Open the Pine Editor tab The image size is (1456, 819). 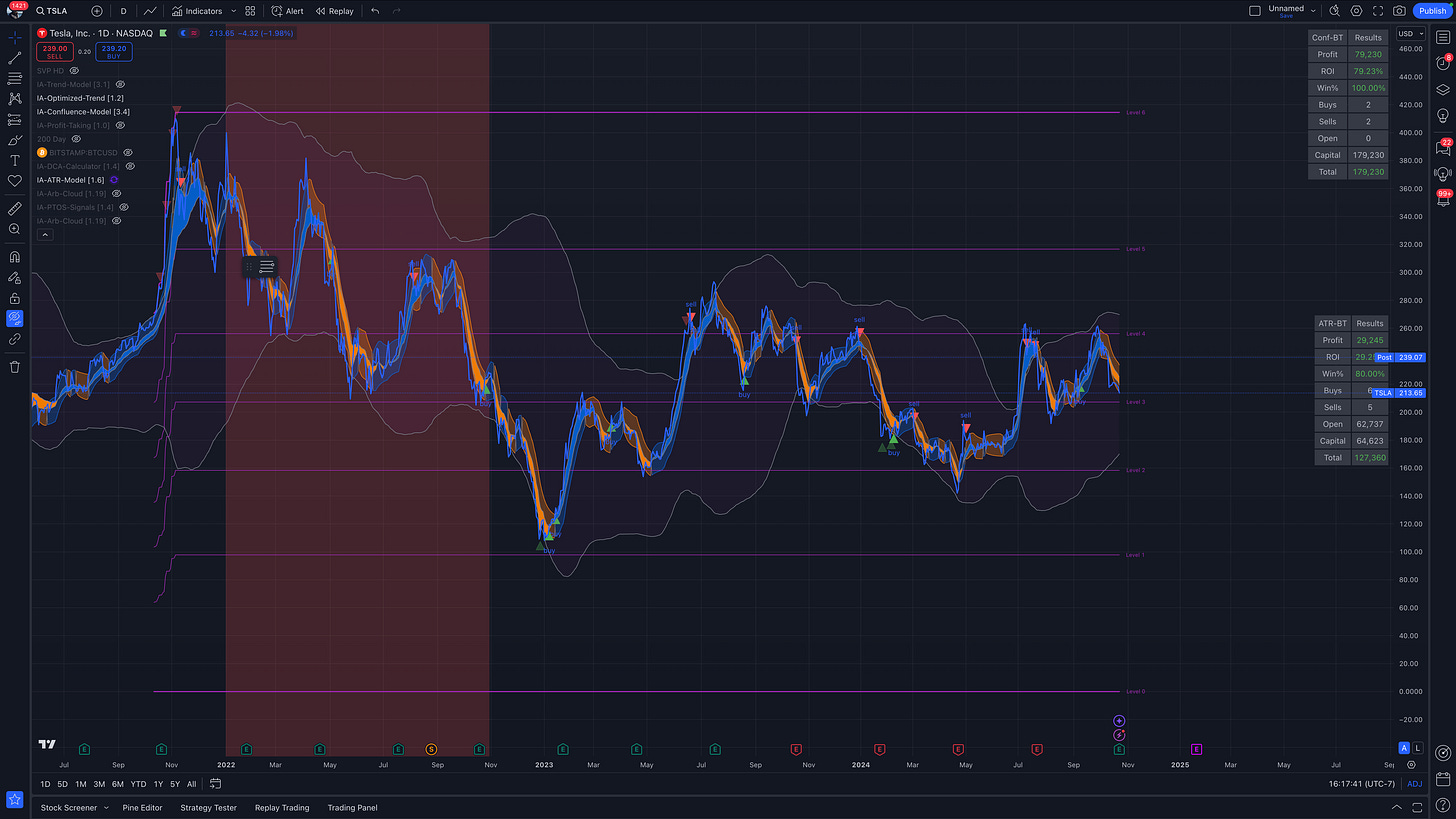143,807
